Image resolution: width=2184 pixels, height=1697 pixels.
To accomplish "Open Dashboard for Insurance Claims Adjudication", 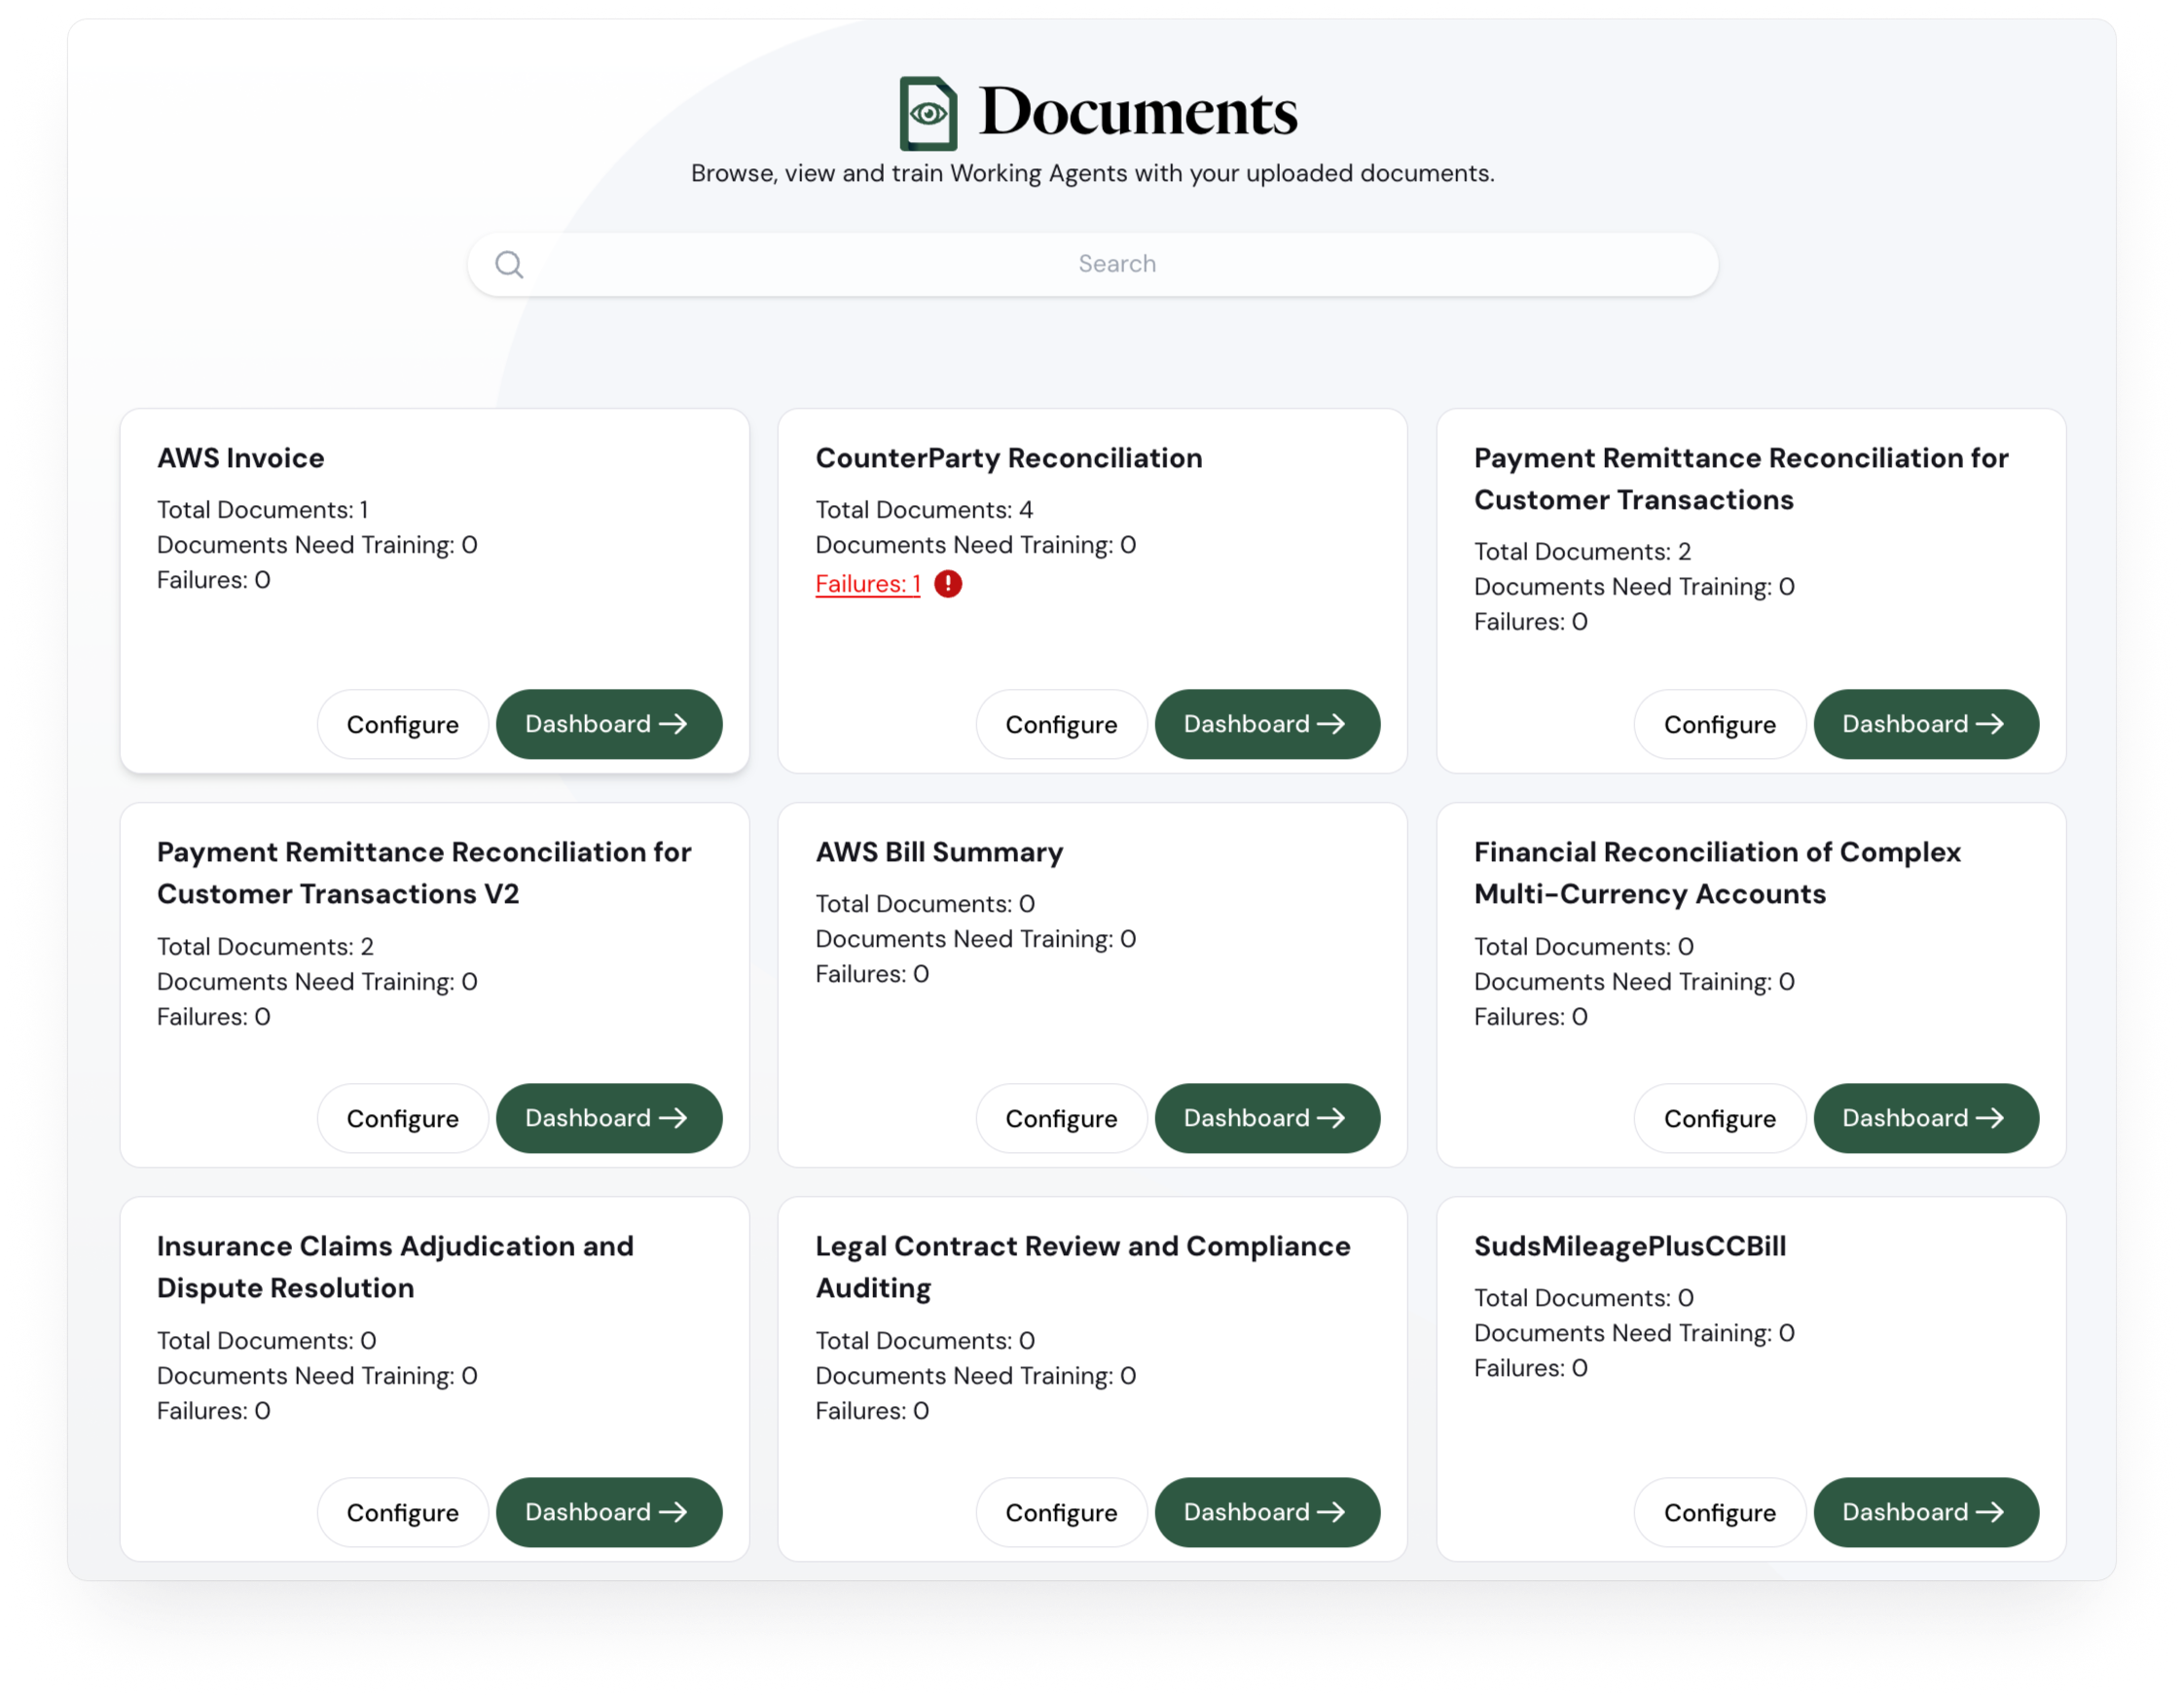I will [609, 1512].
